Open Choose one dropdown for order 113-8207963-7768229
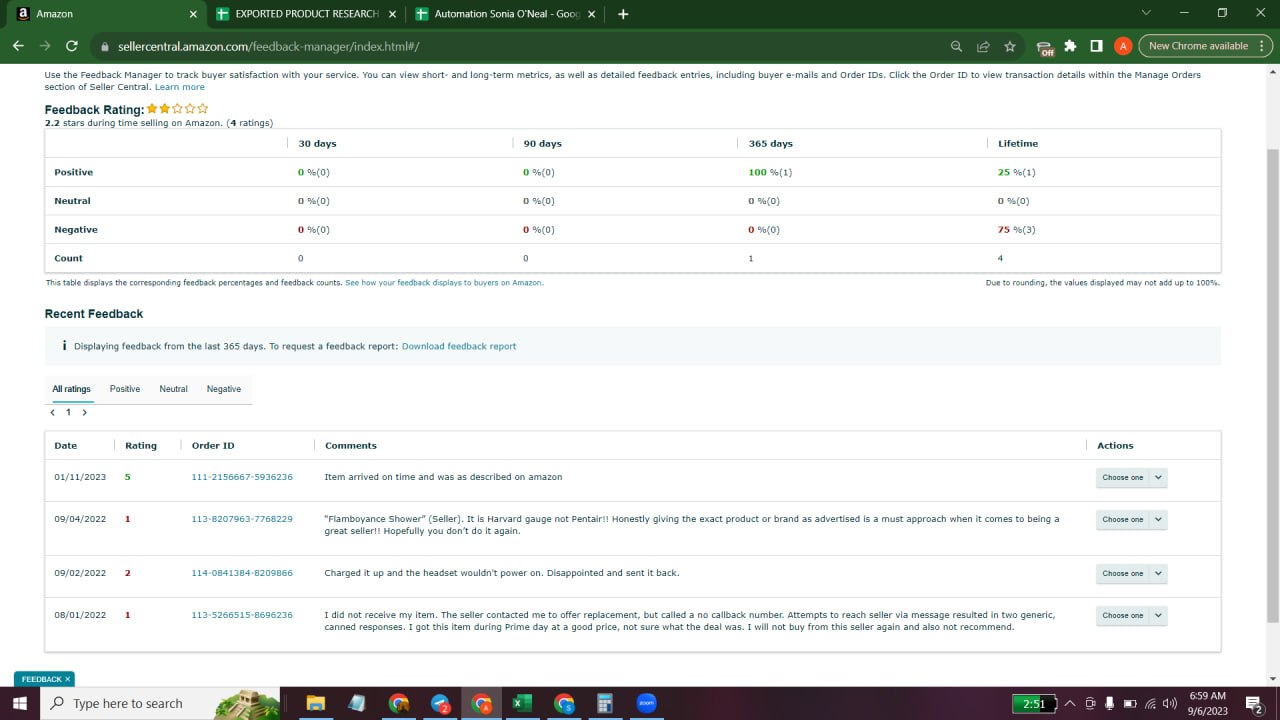Viewport: 1280px width, 720px height. pos(1131,519)
